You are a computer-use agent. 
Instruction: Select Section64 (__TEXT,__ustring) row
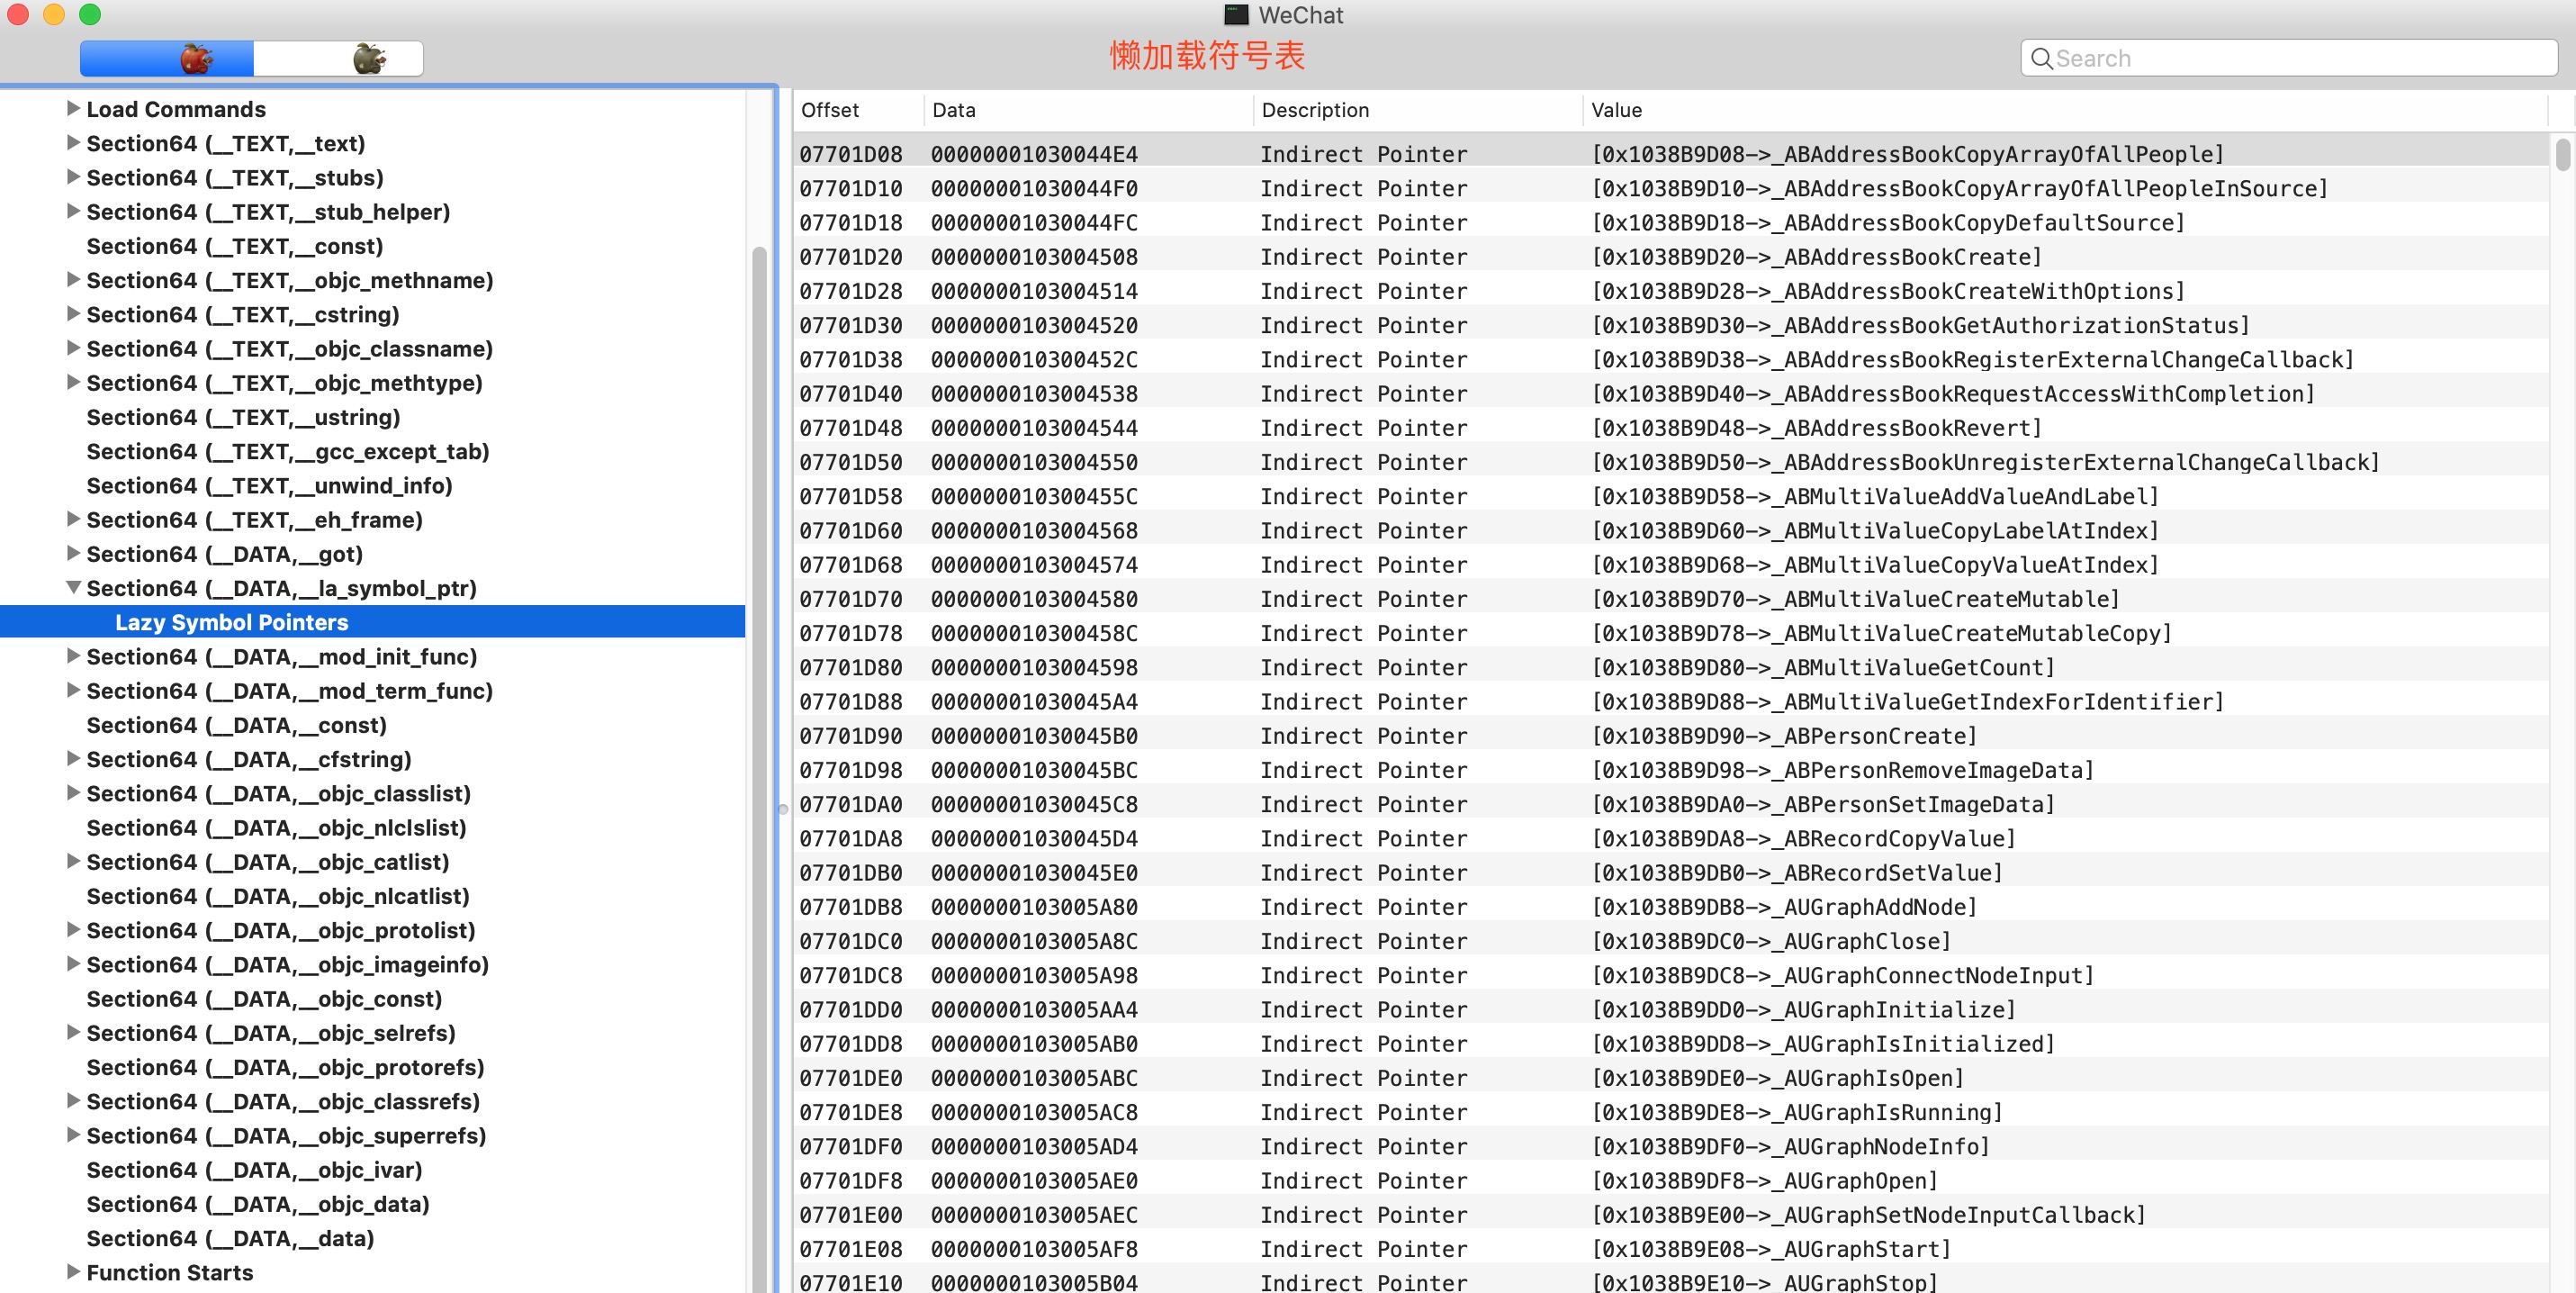coord(372,417)
